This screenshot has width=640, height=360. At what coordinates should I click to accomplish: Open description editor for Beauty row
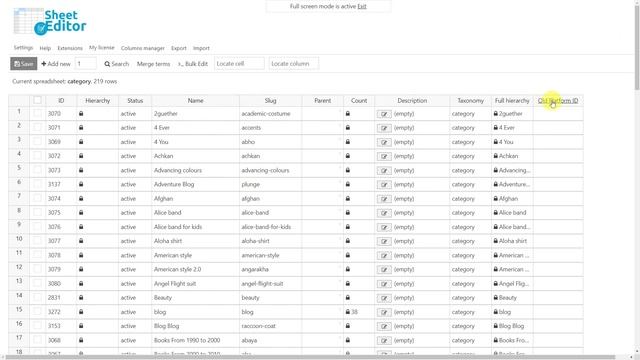(x=384, y=298)
